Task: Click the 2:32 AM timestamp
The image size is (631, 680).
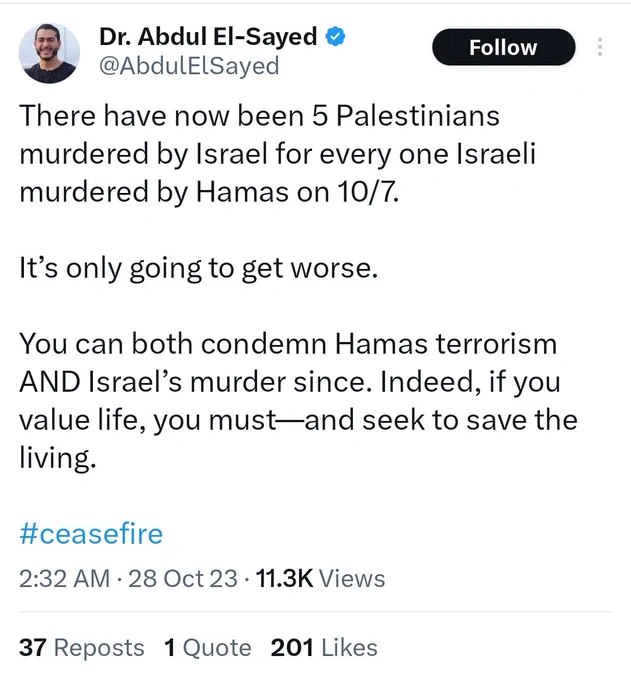Action: point(65,579)
